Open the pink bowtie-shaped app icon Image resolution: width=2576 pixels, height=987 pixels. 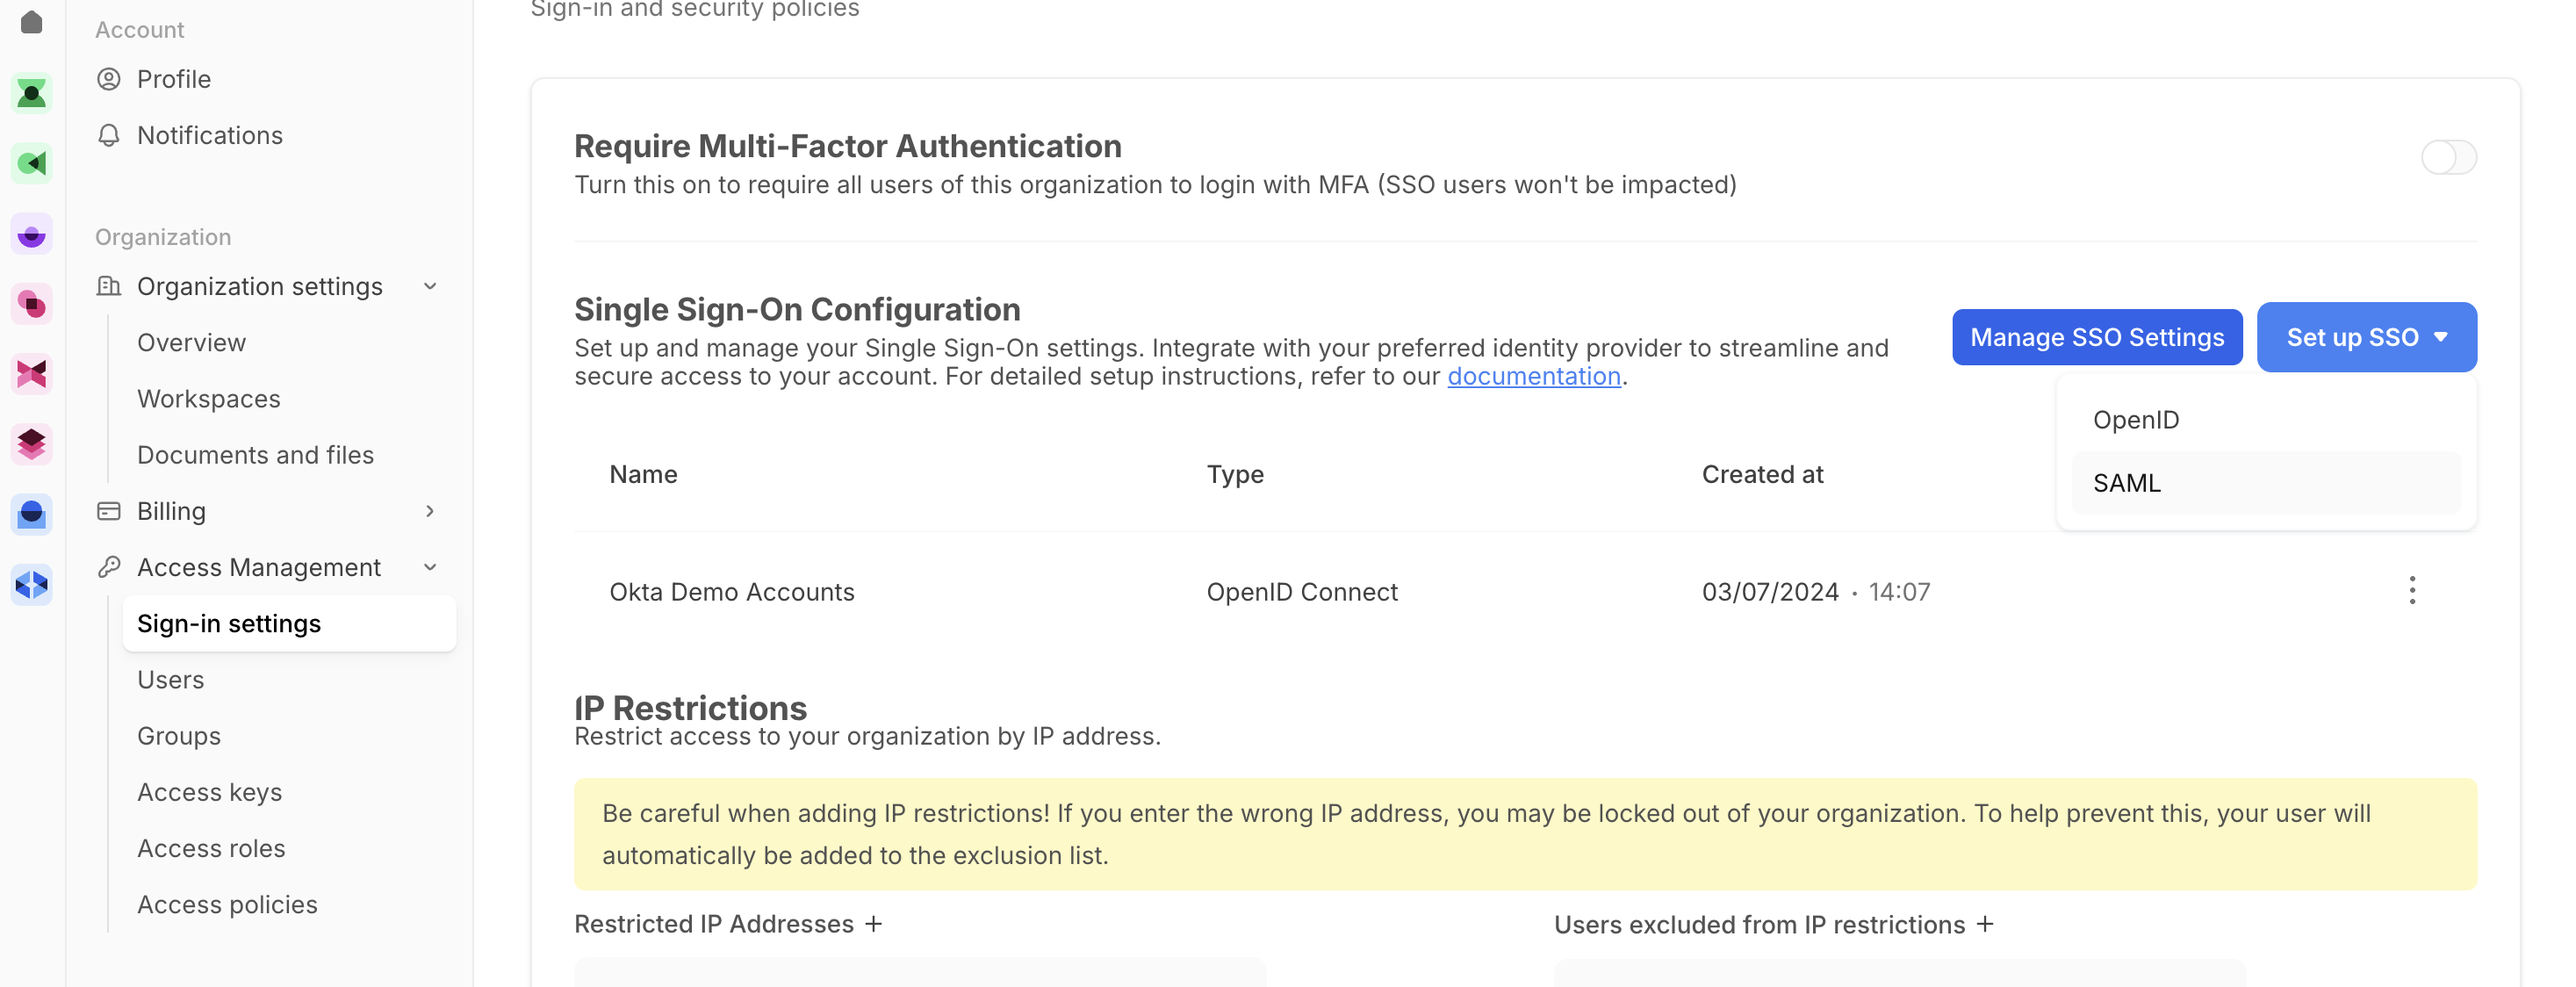tap(32, 374)
